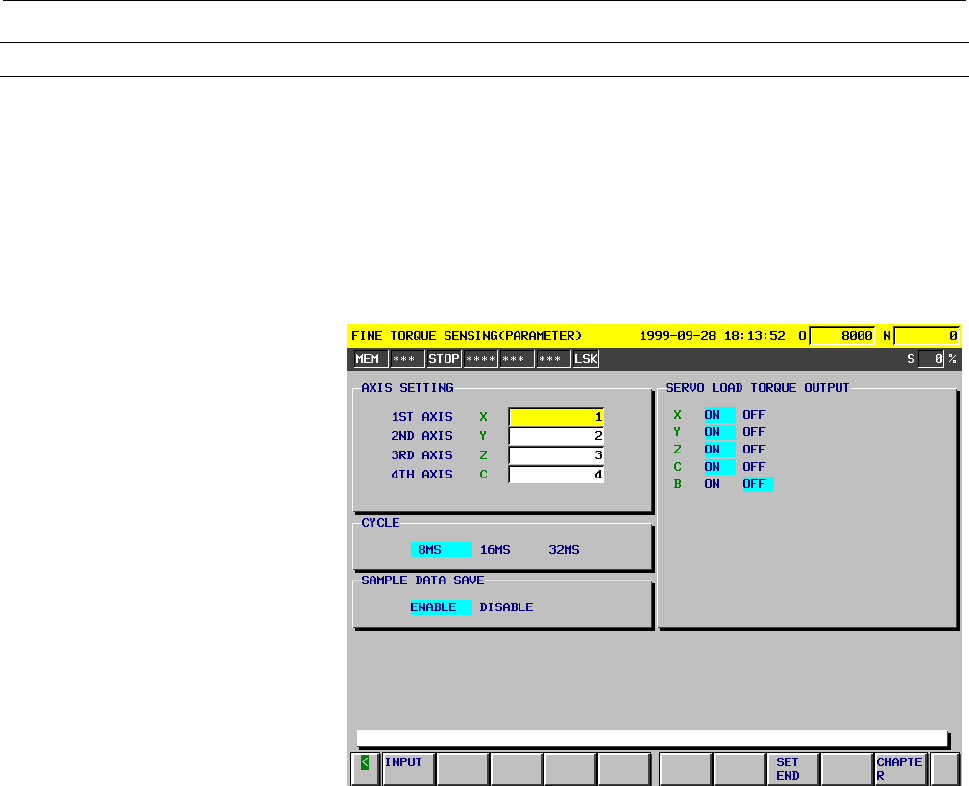
Task: Click the LSK status indicator
Action: (x=586, y=358)
